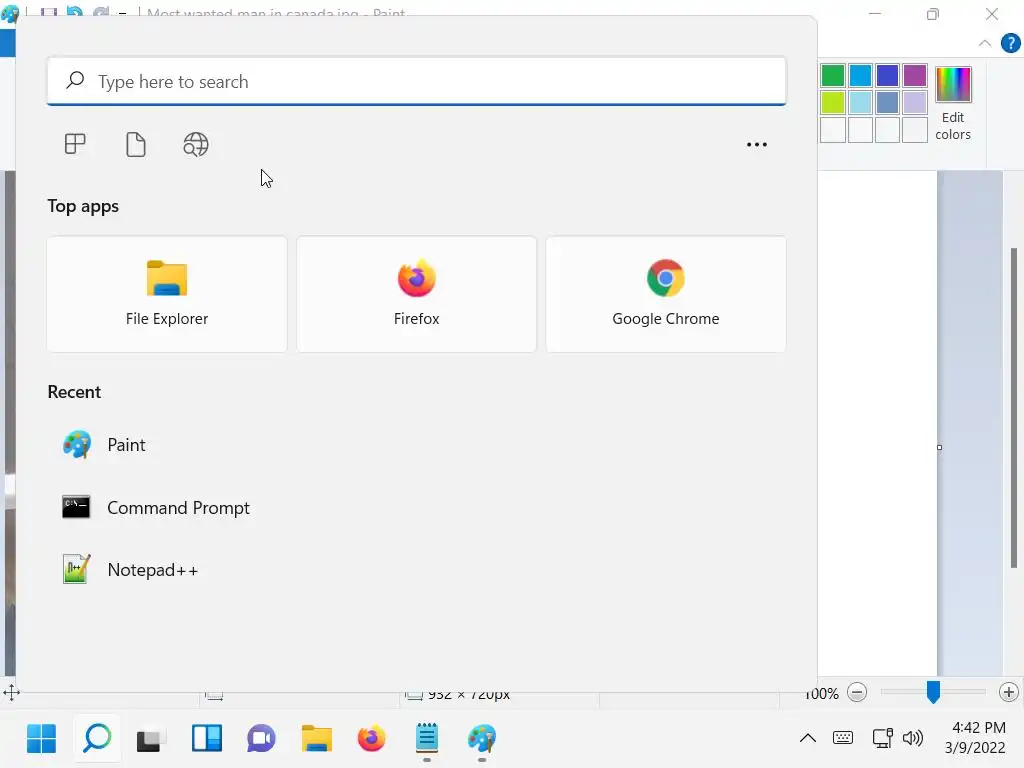Select the light turquoise swatch in Paint
This screenshot has width=1024, height=768.
click(860, 103)
